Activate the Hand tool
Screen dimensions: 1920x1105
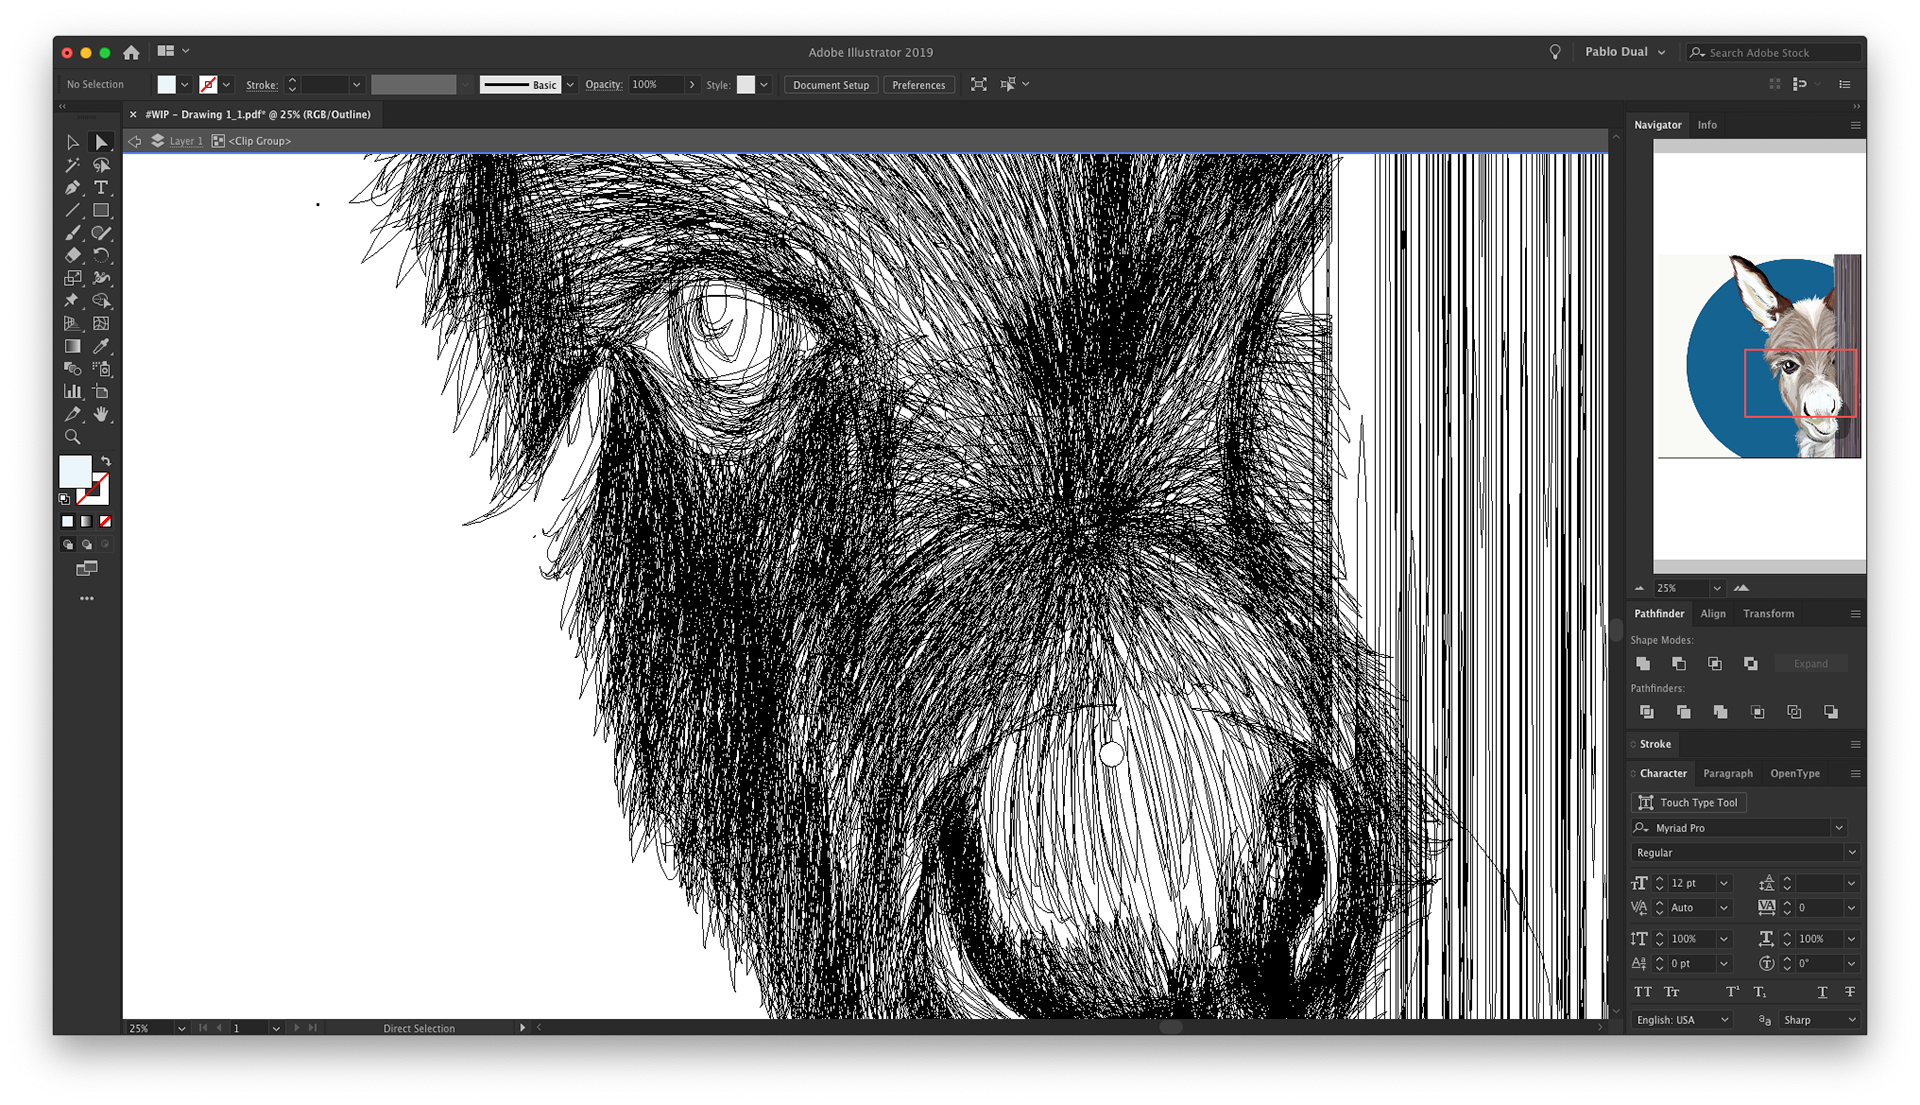(x=101, y=414)
